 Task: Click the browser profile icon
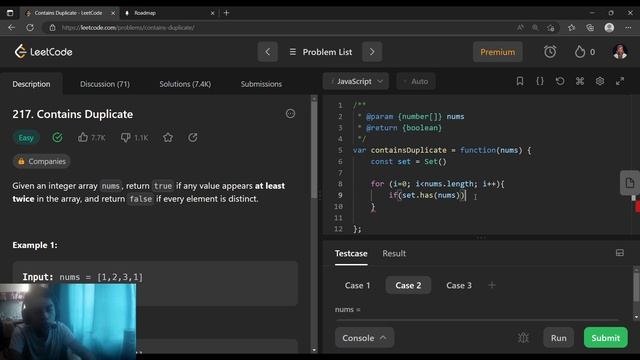coord(609,27)
